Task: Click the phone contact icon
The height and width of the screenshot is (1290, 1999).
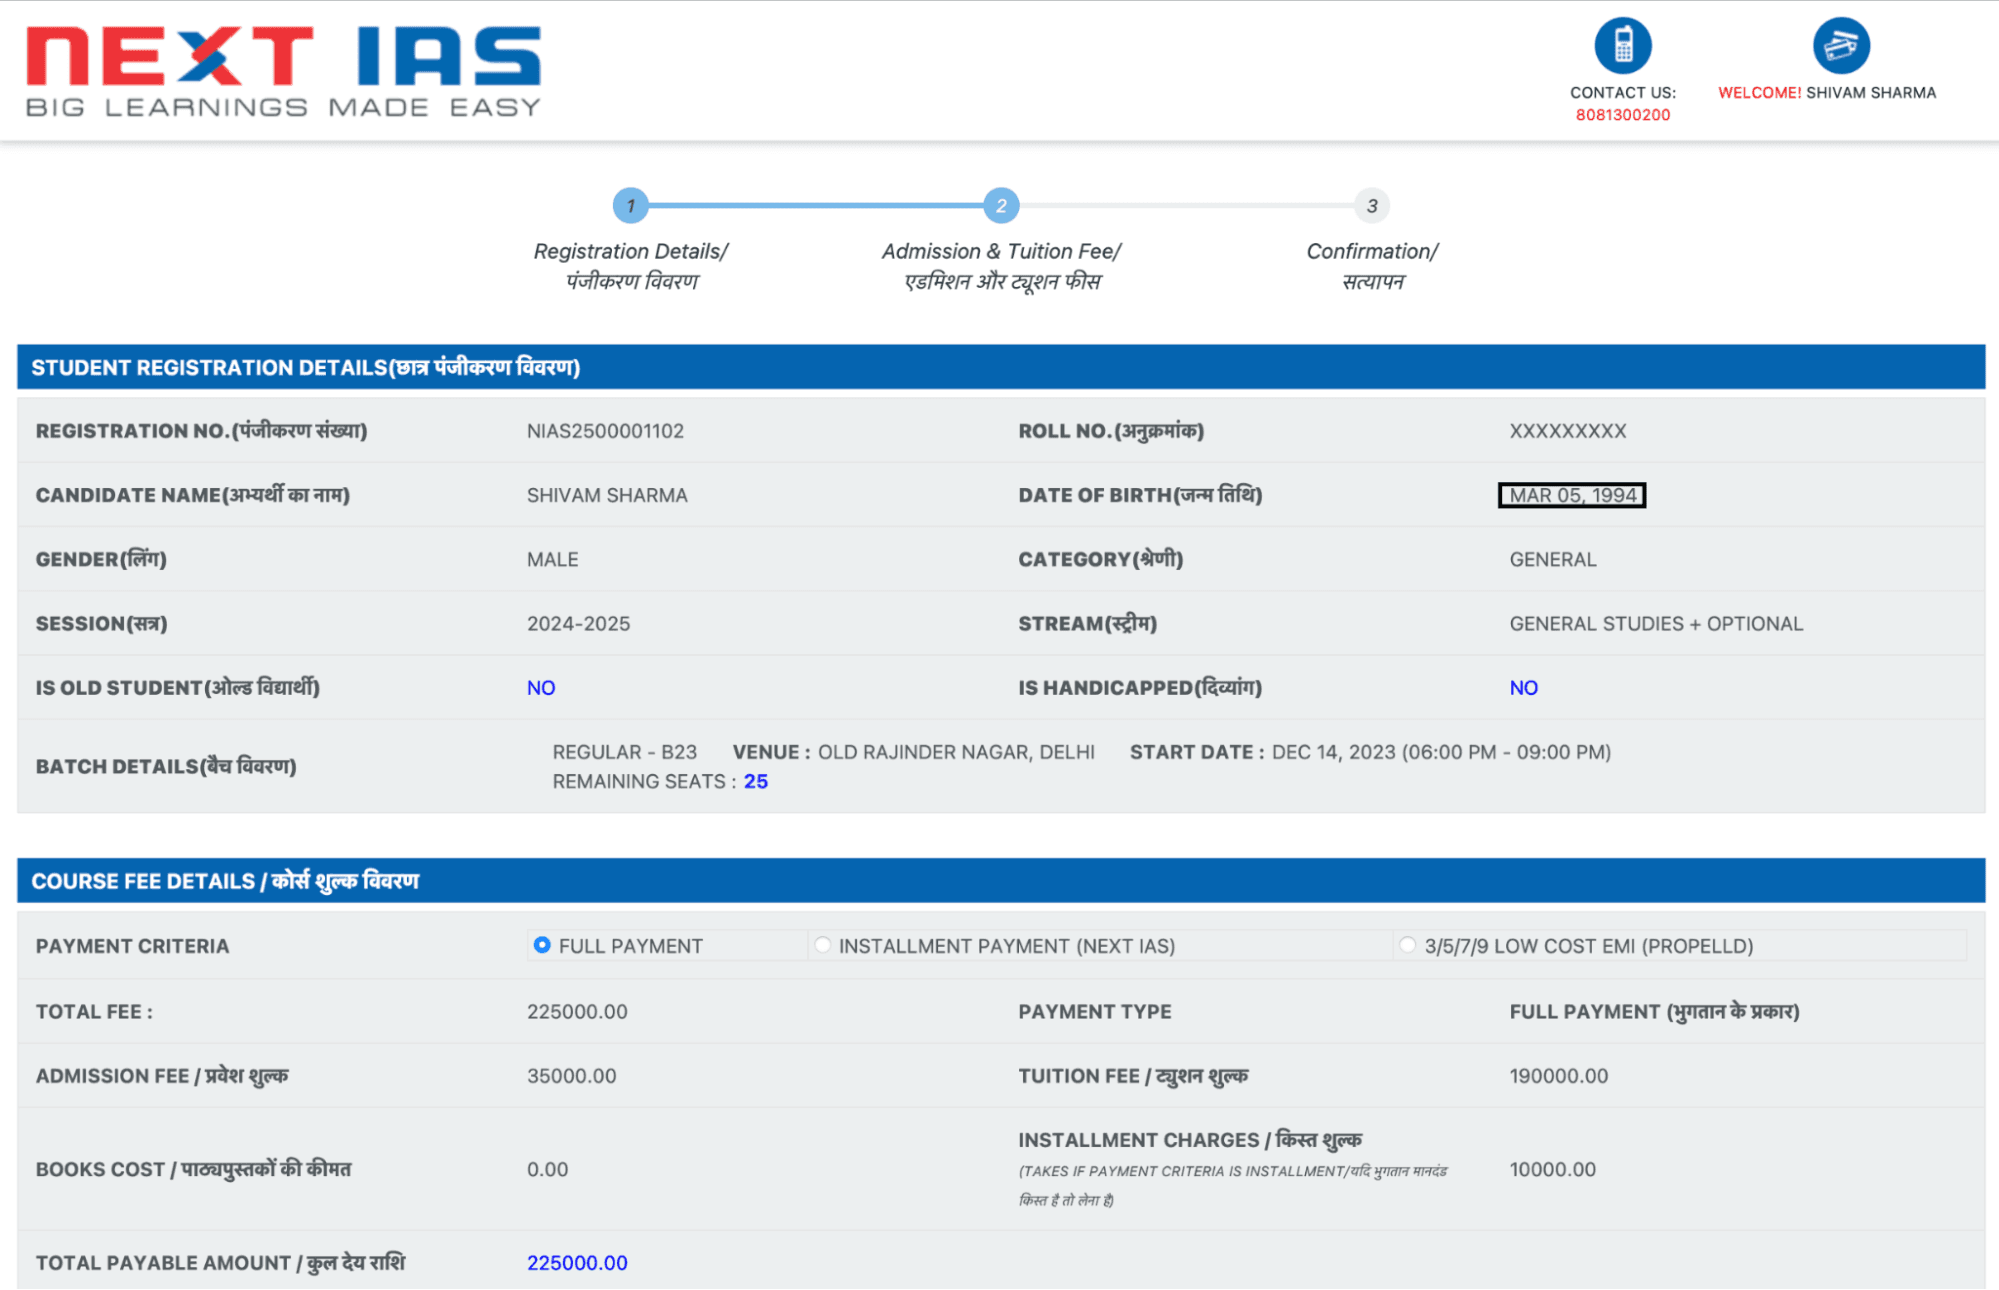Action: point(1622,45)
